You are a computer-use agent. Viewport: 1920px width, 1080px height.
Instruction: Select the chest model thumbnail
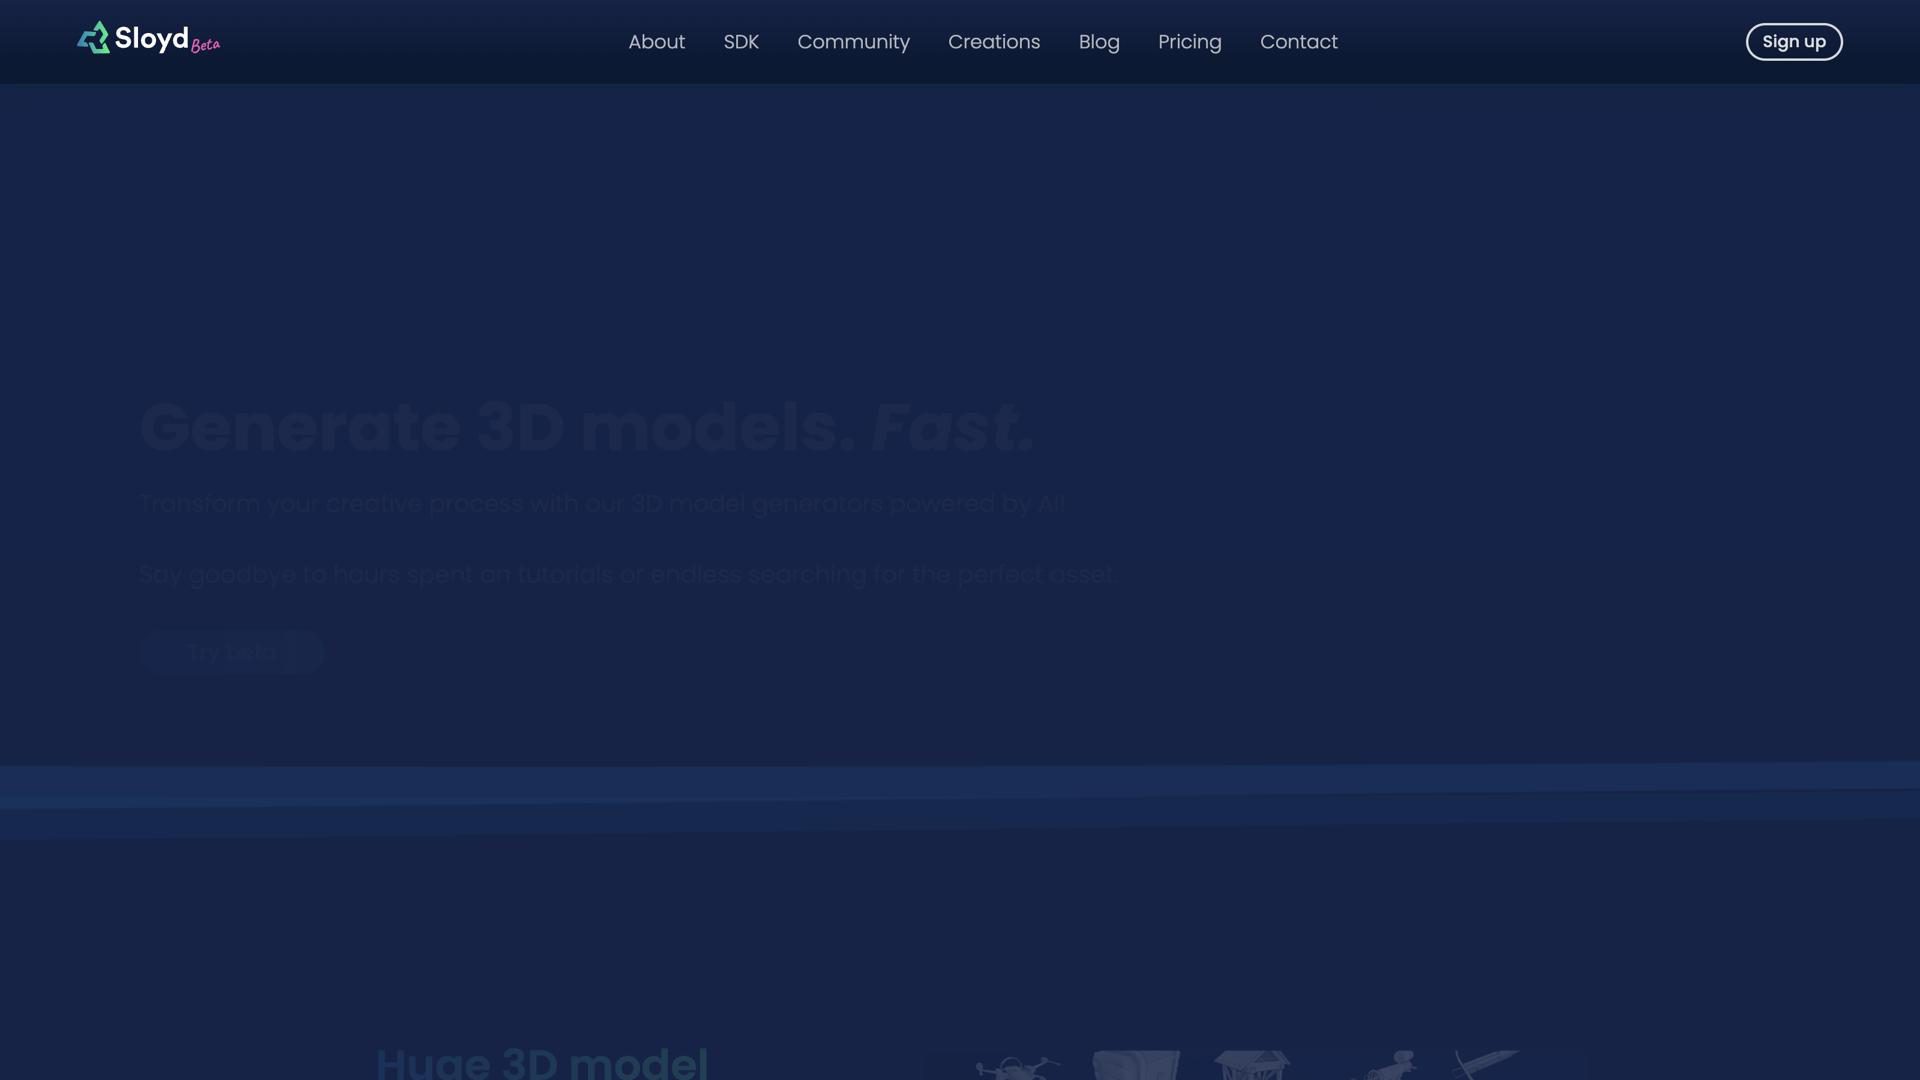coord(1136,1065)
